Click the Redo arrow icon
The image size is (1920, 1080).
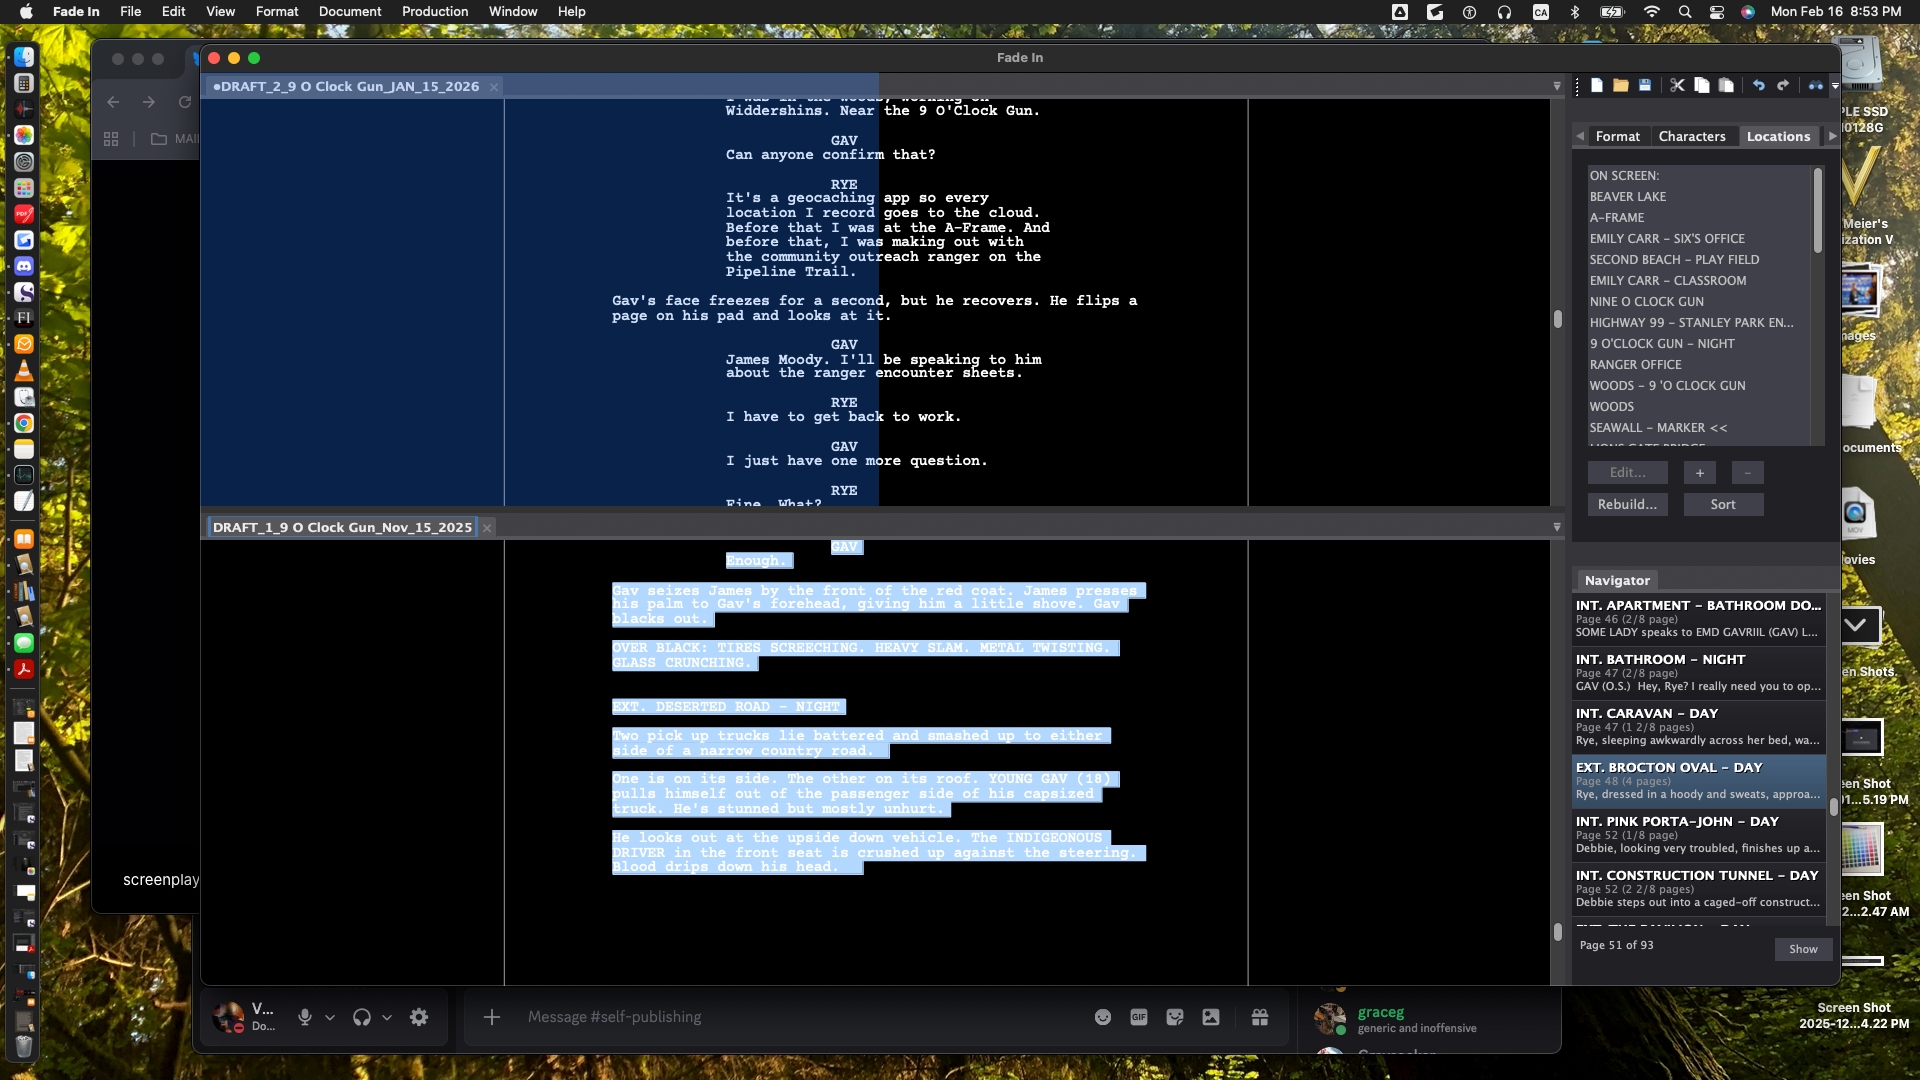point(1783,86)
